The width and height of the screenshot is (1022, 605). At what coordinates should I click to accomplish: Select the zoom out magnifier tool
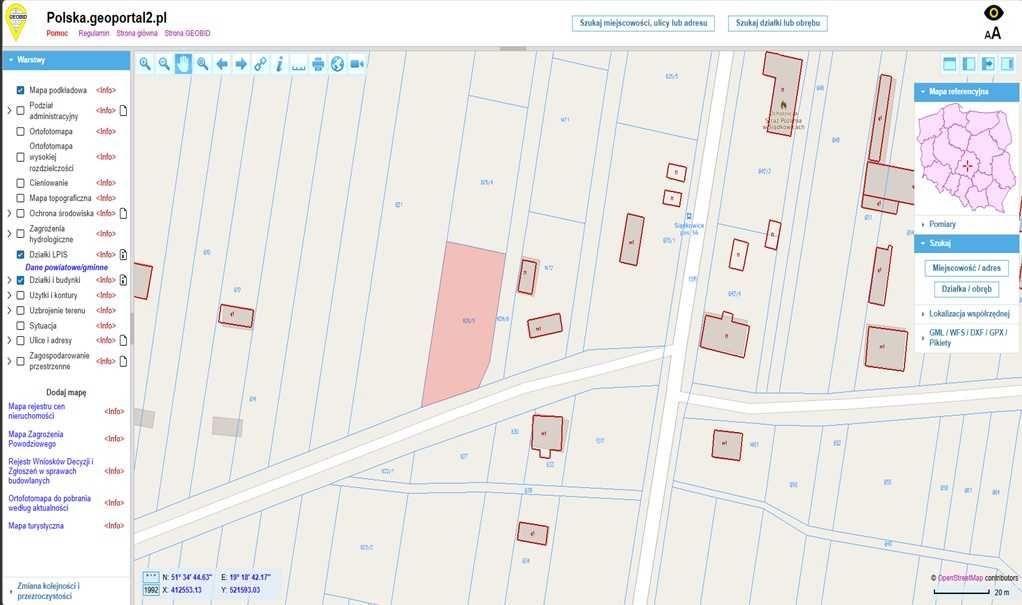click(x=164, y=64)
